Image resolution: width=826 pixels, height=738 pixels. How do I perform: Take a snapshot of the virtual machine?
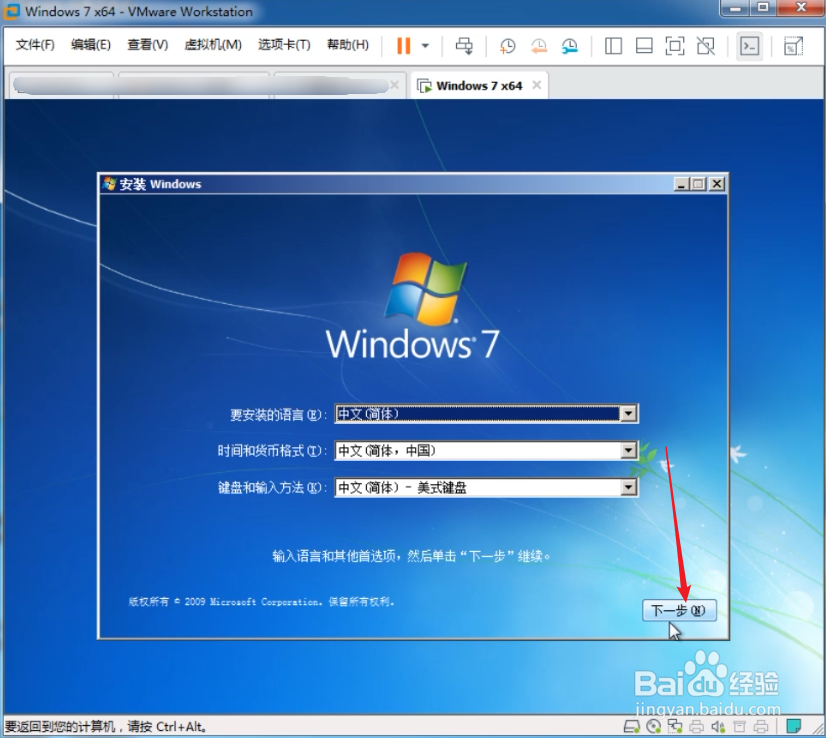(x=507, y=46)
